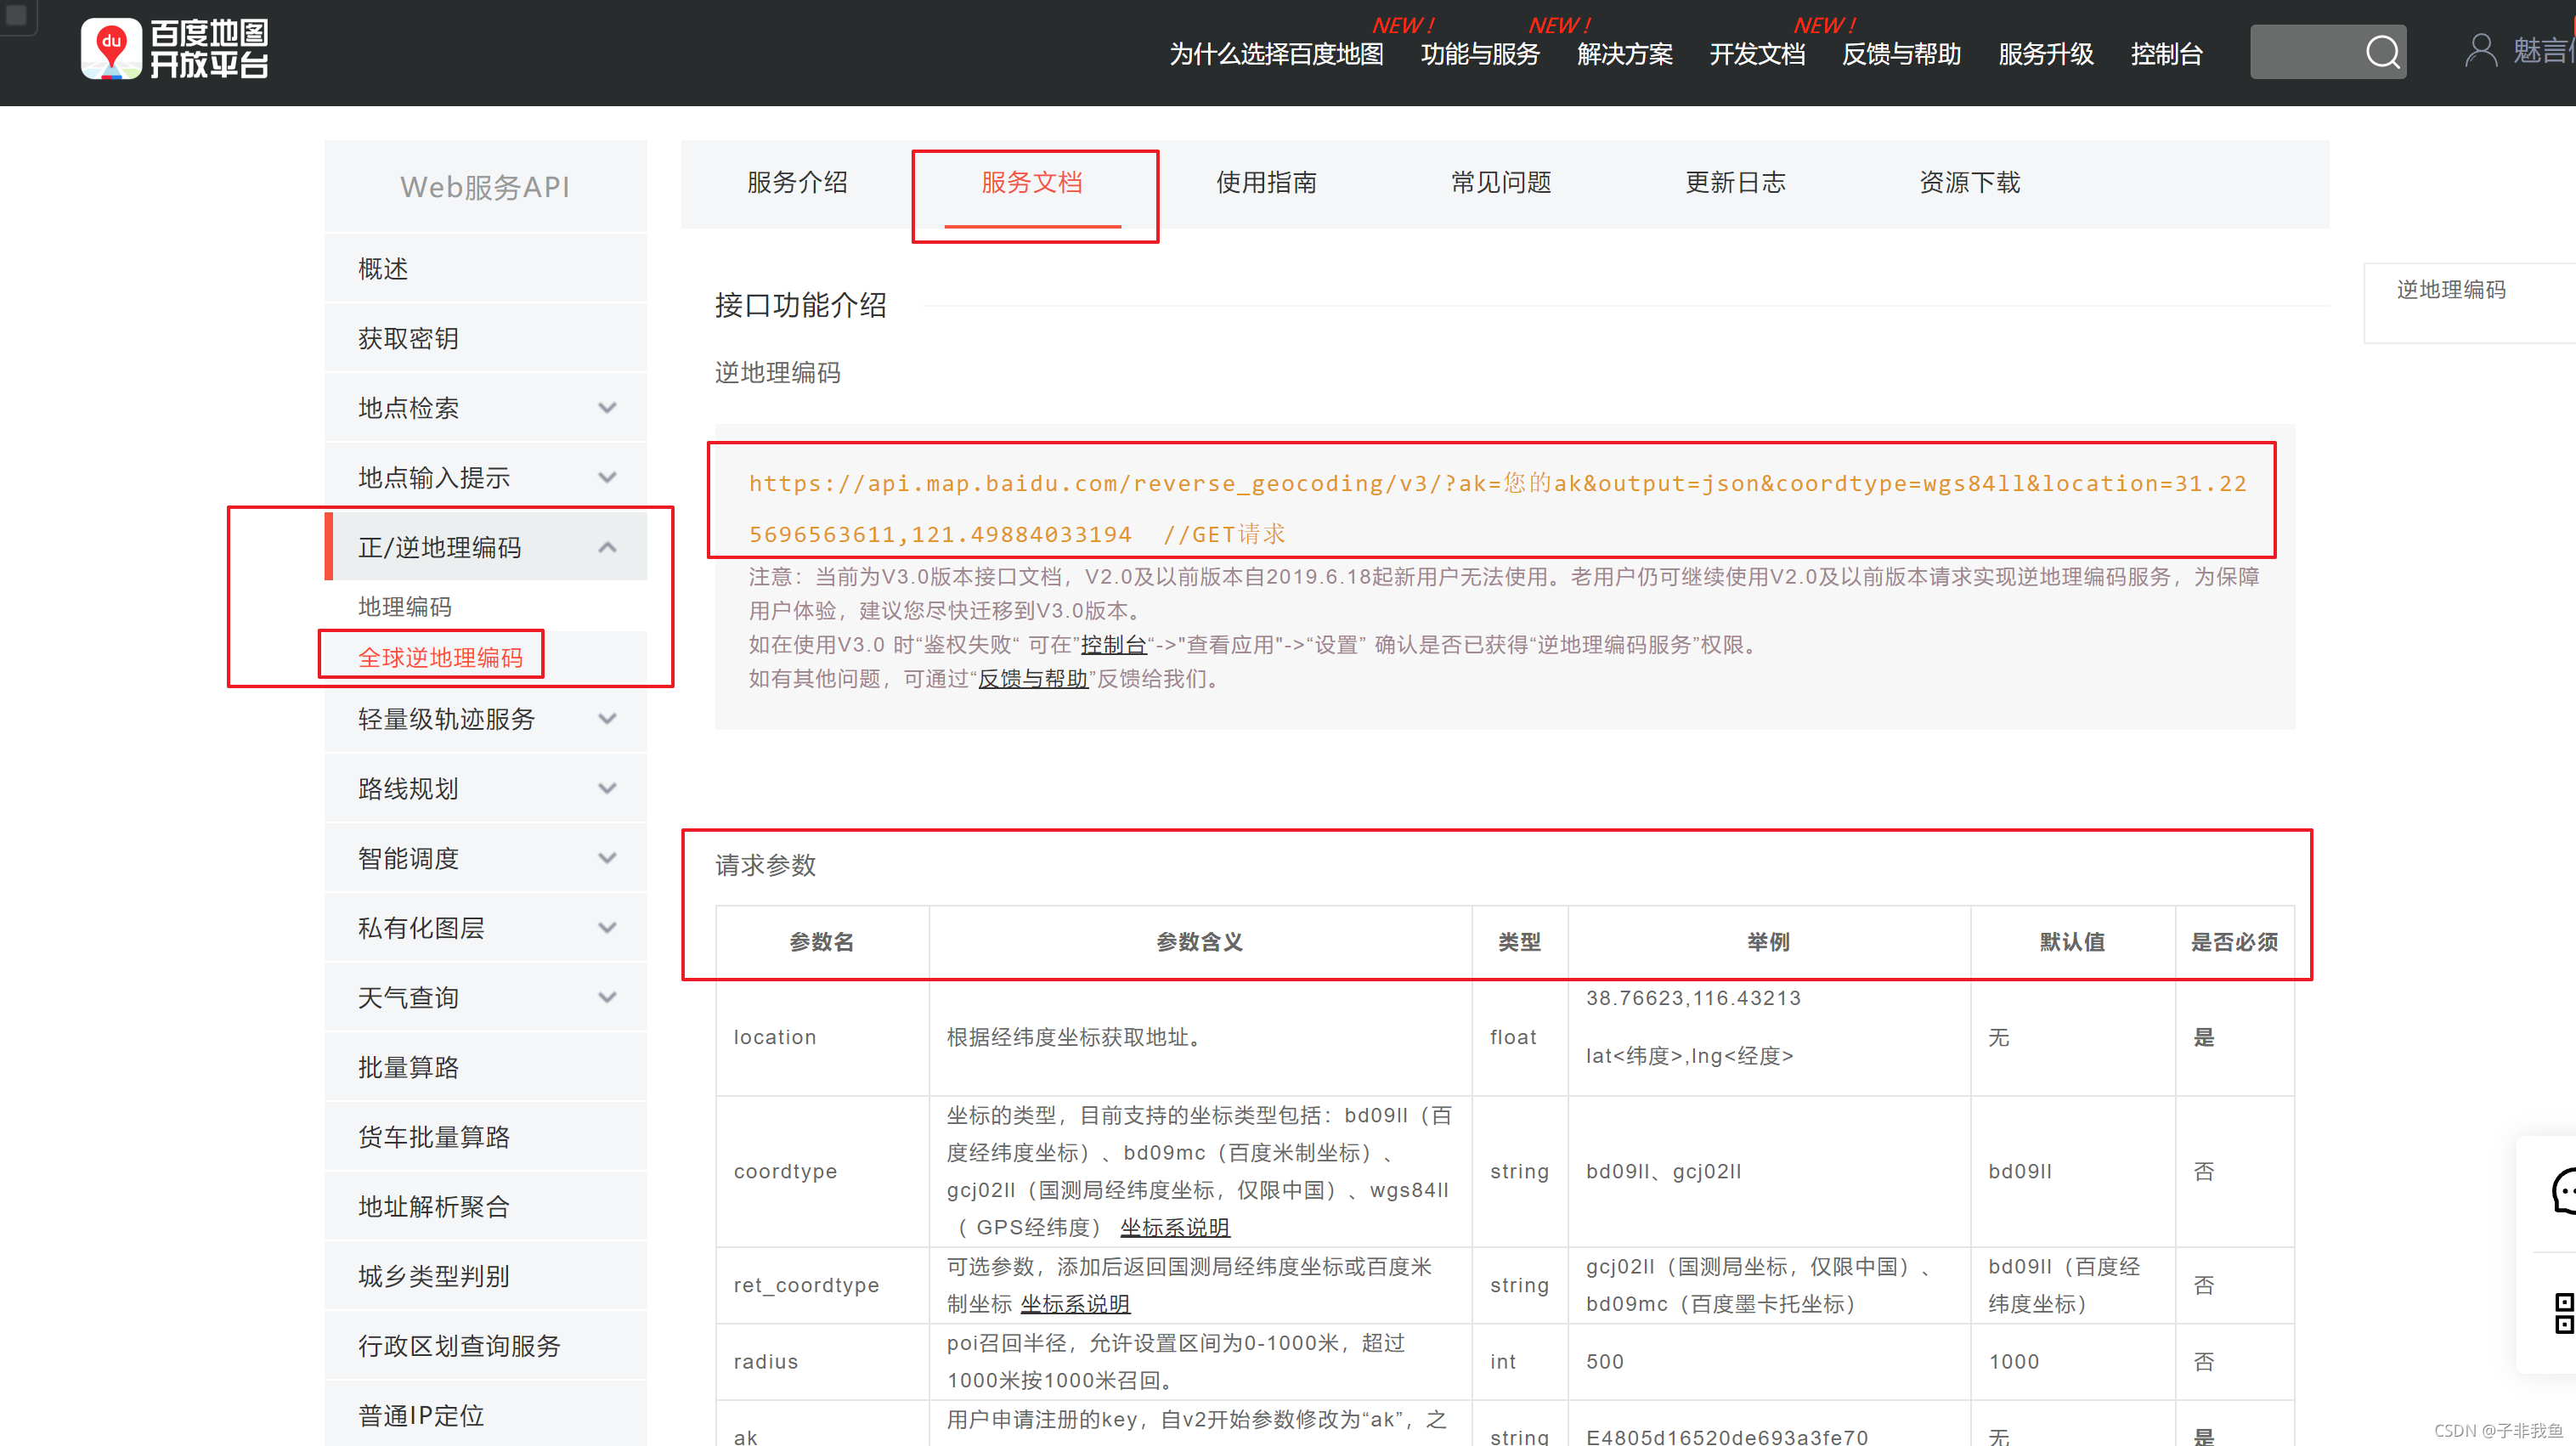Select 批量算路 in the sidebar

coord(486,1067)
